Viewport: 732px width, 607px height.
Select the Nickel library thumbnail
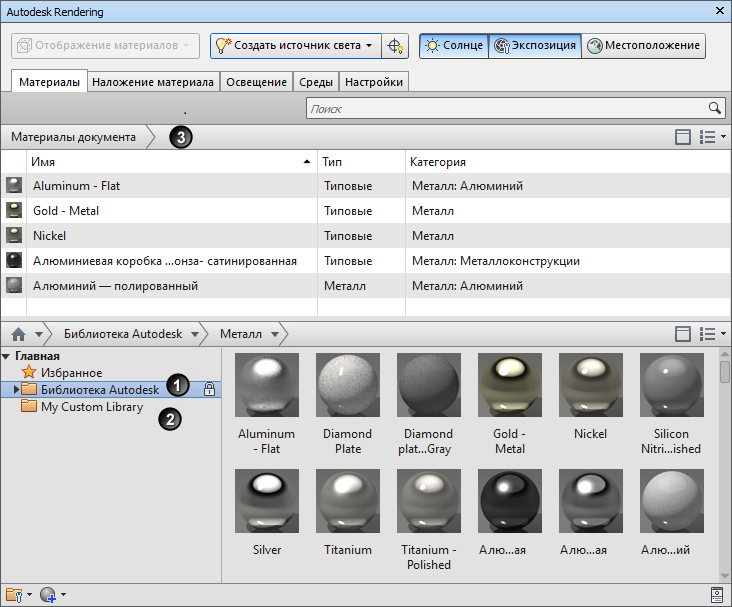(x=591, y=385)
